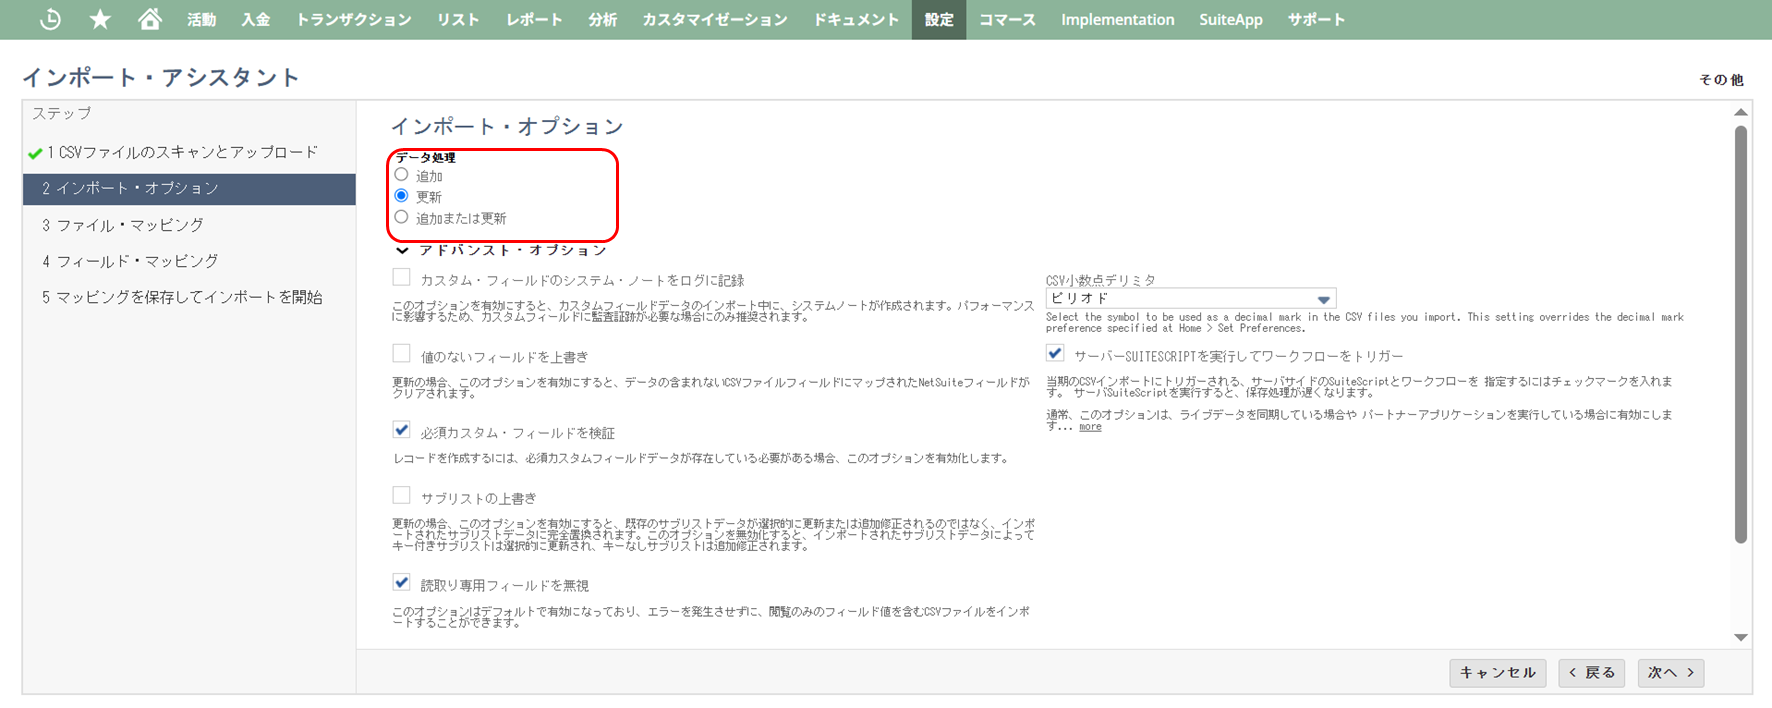Click the scrollbar up arrow

1741,112
